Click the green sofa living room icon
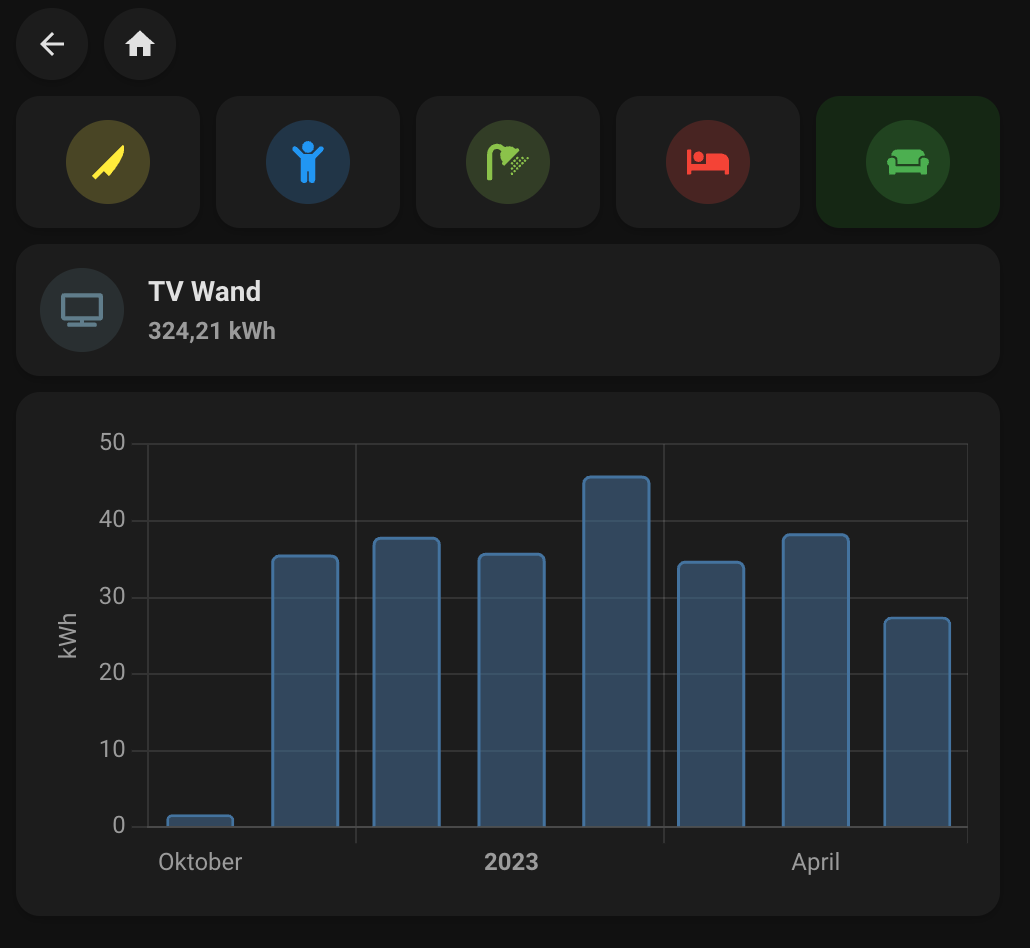The height and width of the screenshot is (948, 1030). pyautogui.click(x=908, y=162)
